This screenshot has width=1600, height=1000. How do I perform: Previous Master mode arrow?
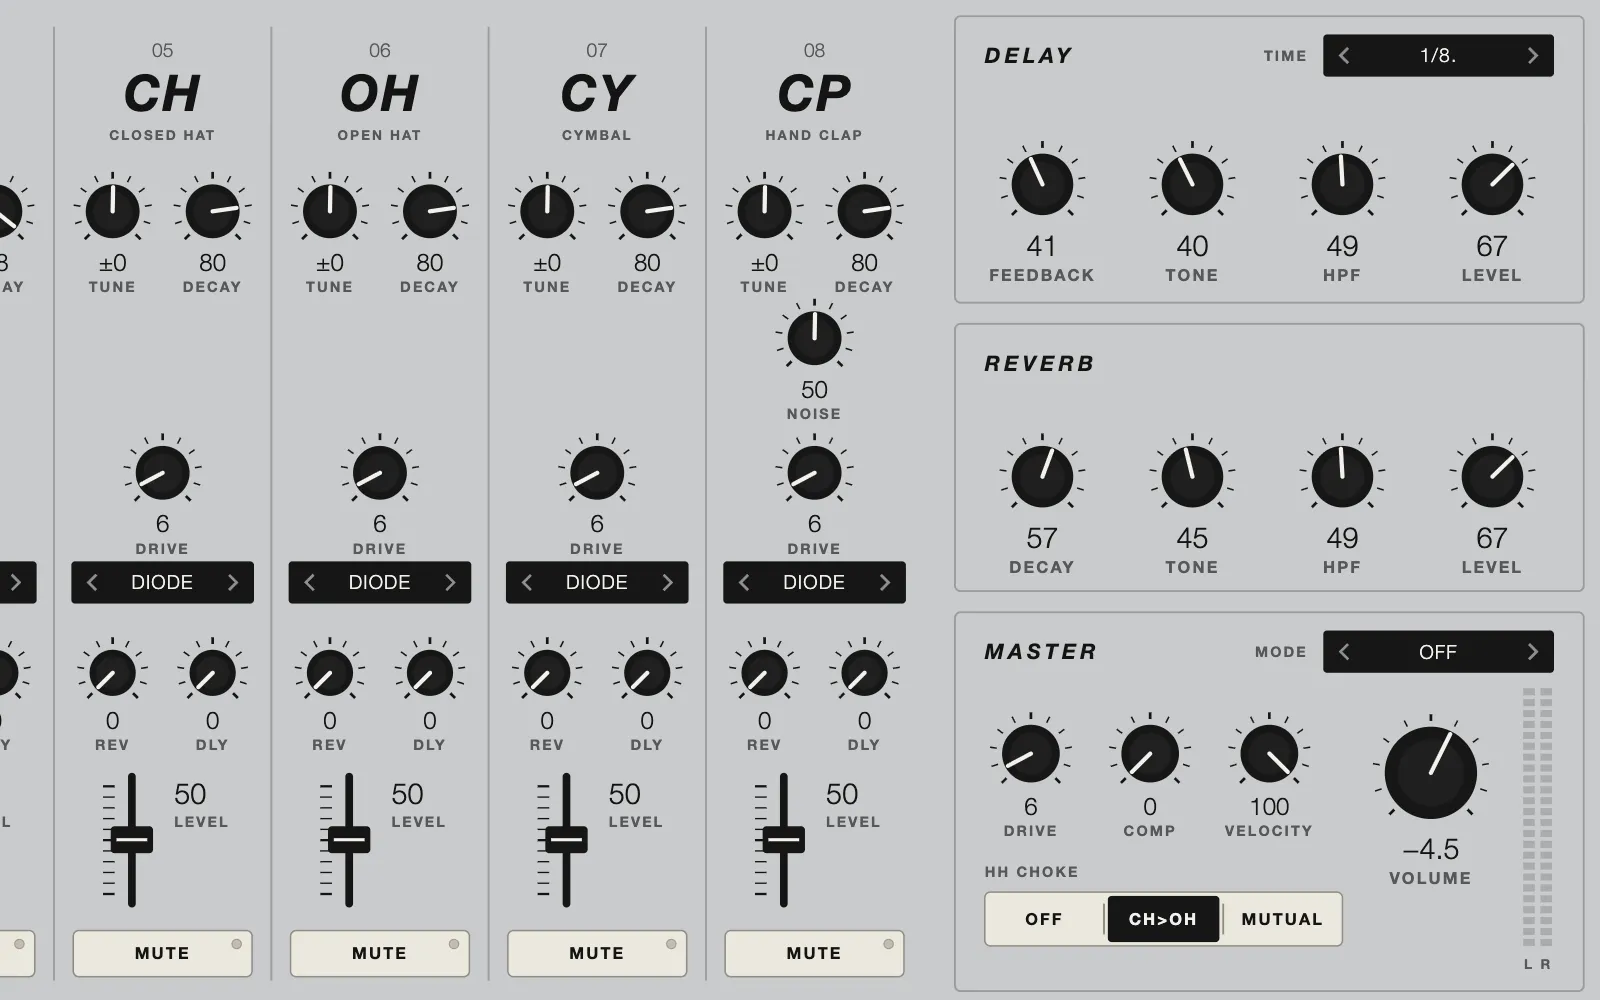pos(1344,652)
